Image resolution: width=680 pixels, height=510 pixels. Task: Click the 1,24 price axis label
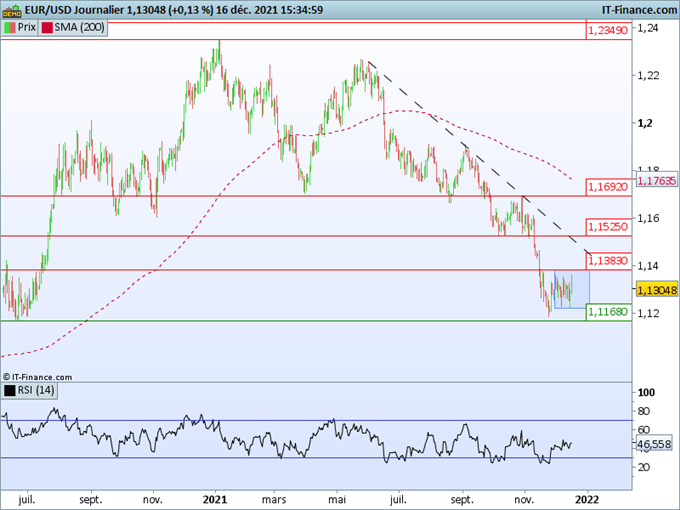coord(647,28)
